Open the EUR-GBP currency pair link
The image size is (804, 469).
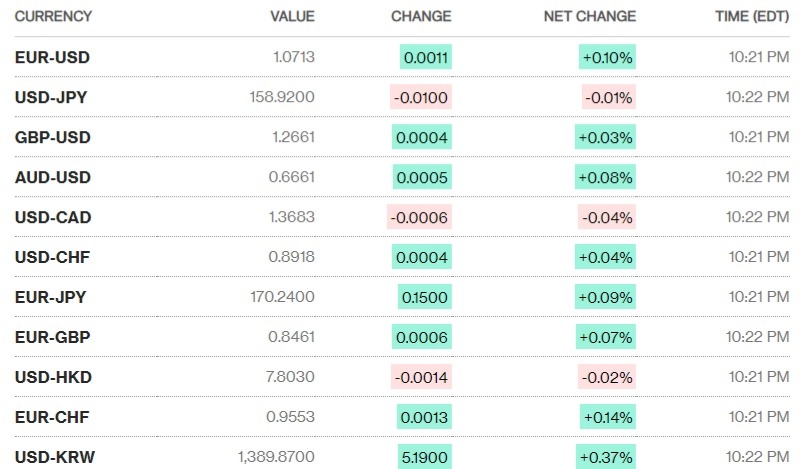click(53, 337)
